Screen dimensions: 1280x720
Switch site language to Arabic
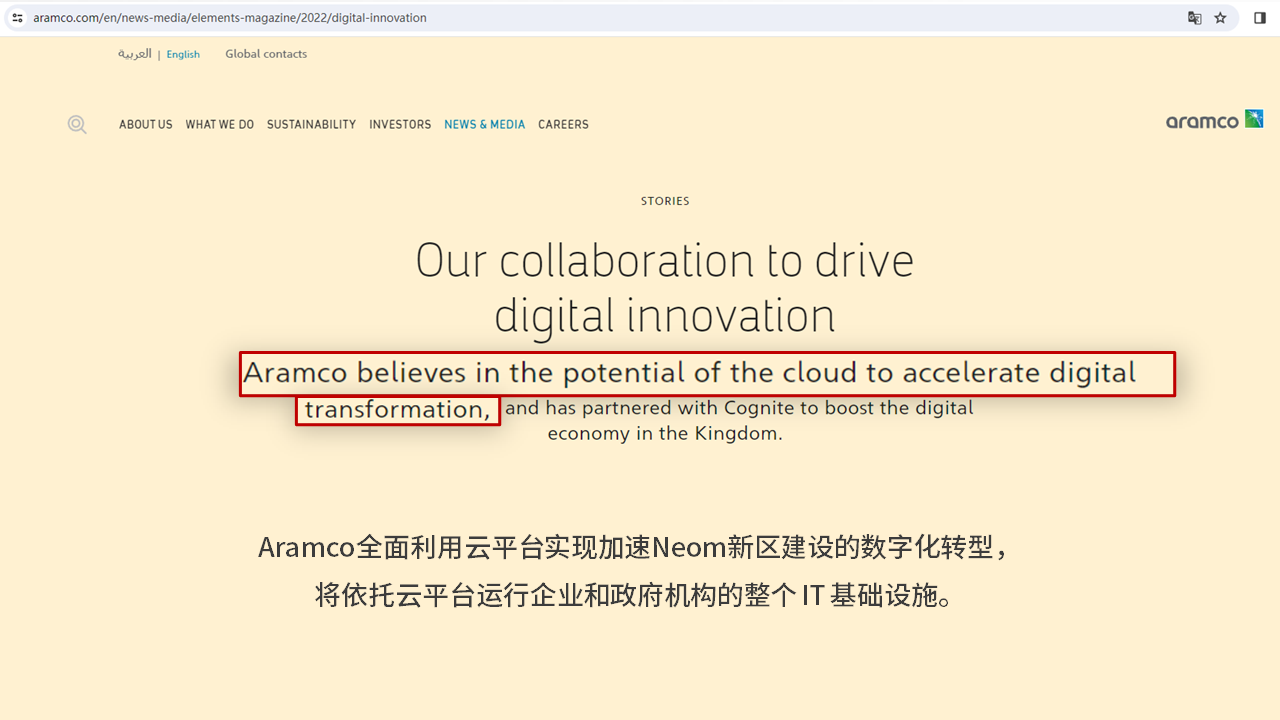134,54
